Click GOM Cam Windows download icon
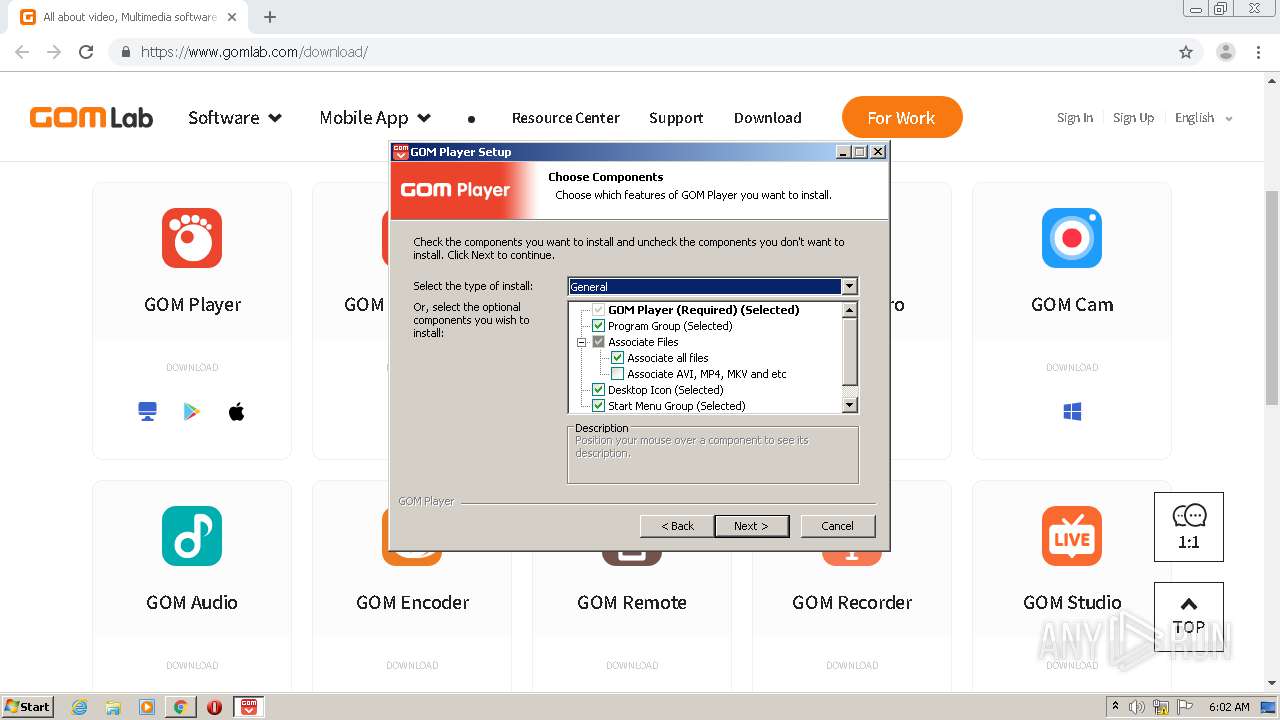Image resolution: width=1280 pixels, height=720 pixels. point(1072,412)
